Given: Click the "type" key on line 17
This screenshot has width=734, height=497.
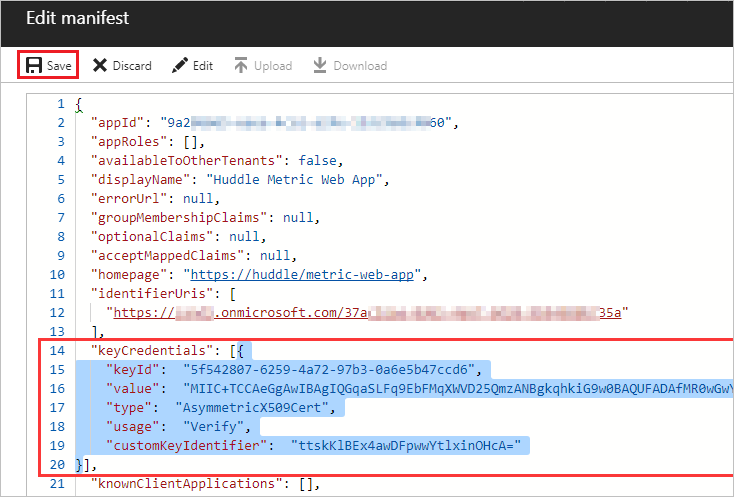Looking at the screenshot, I should click(x=129, y=408).
